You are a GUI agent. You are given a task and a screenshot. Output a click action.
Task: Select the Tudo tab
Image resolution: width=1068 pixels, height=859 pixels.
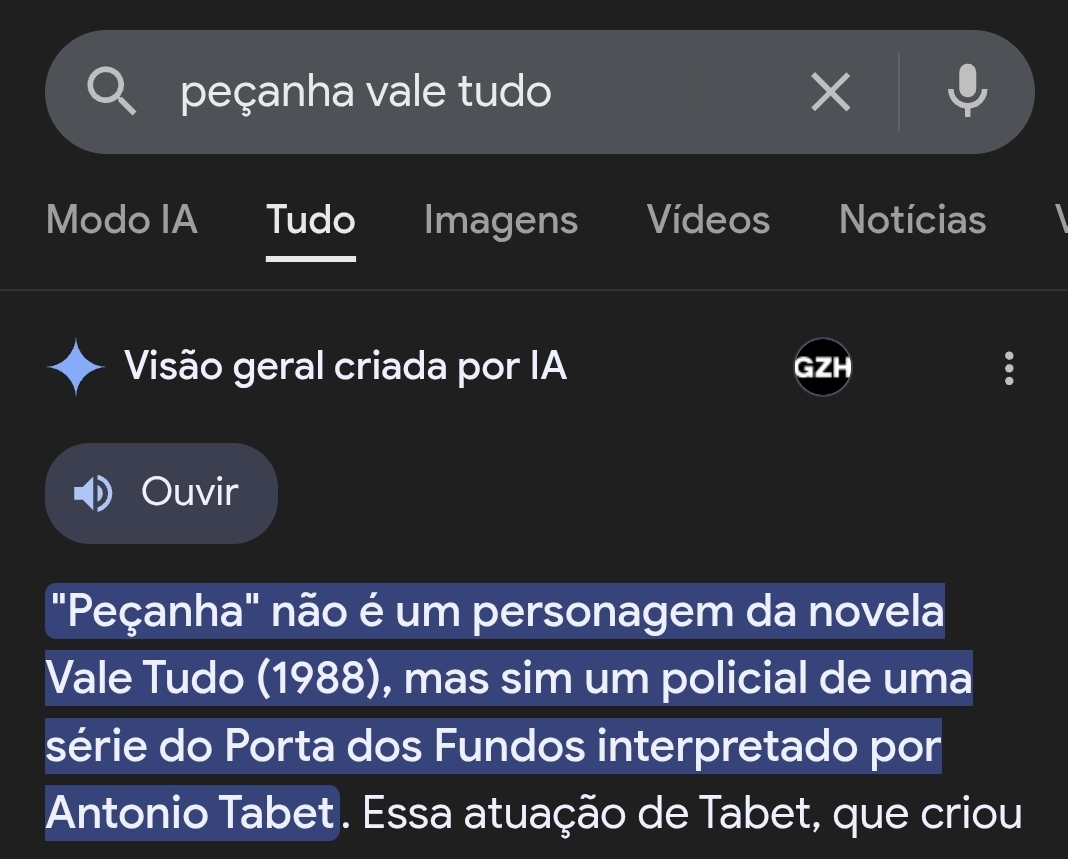[311, 220]
